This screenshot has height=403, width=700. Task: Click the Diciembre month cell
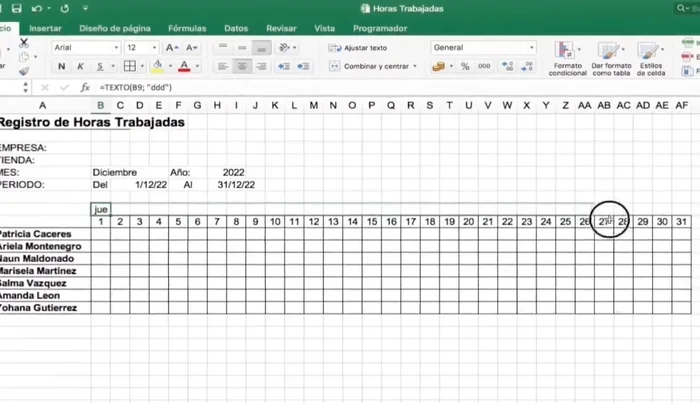[115, 173]
